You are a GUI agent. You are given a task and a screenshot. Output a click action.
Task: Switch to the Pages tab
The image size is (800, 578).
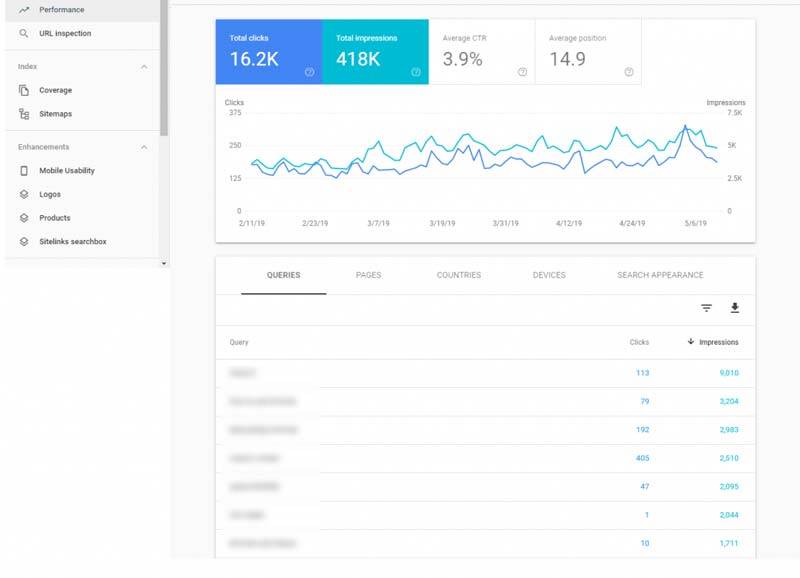[x=368, y=275]
